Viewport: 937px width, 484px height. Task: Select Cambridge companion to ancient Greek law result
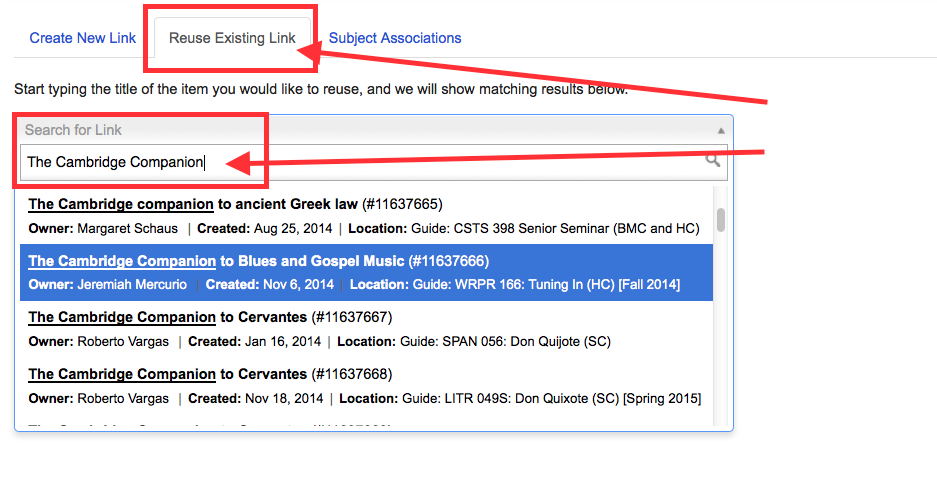(x=366, y=216)
